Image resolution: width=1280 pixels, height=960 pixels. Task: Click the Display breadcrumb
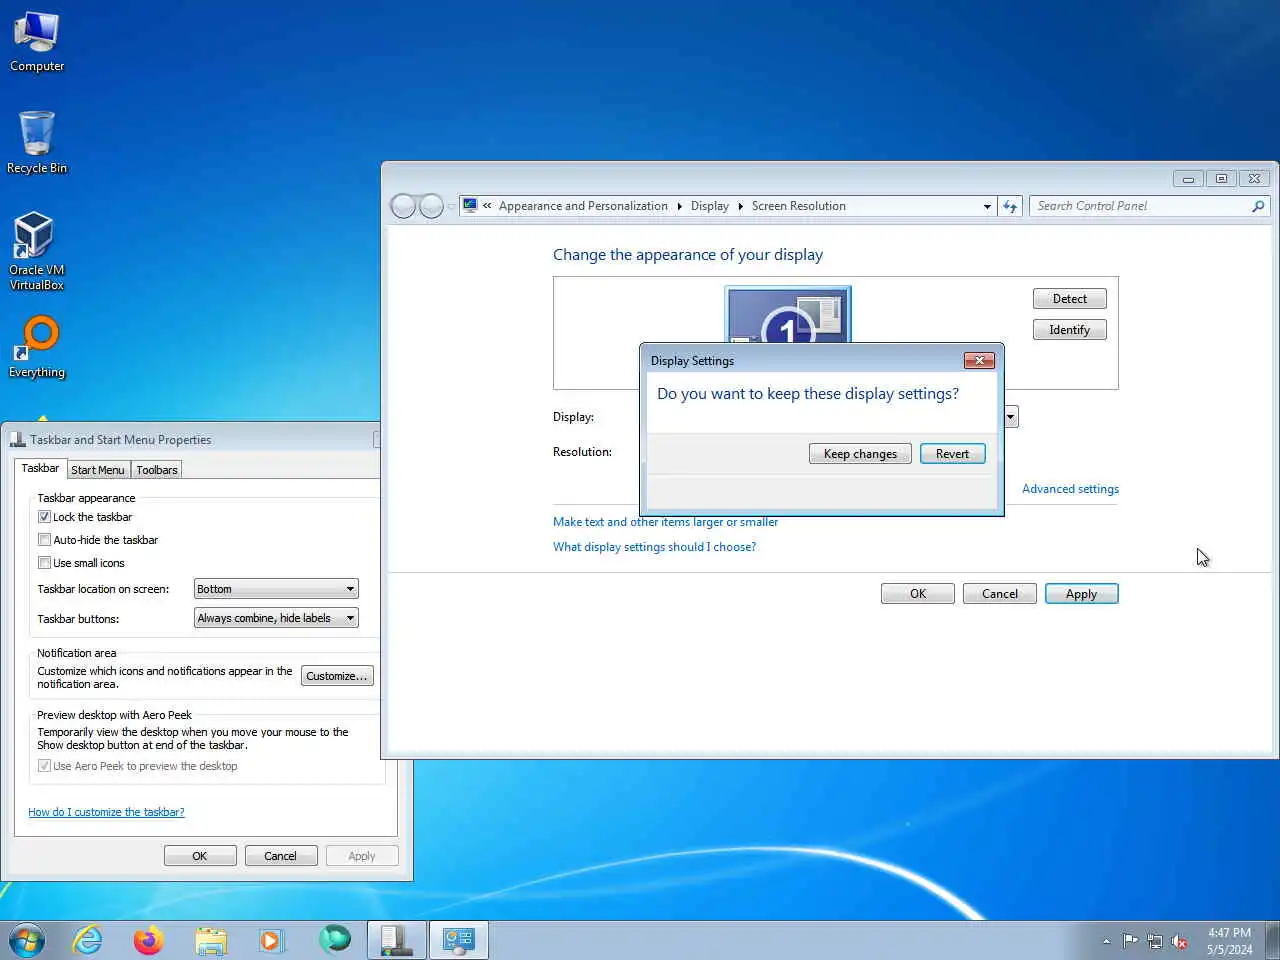(710, 206)
